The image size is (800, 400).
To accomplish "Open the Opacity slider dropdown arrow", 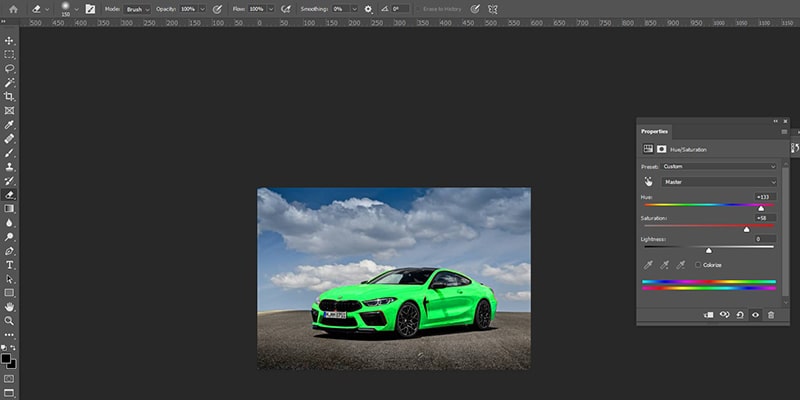I will (203, 9).
